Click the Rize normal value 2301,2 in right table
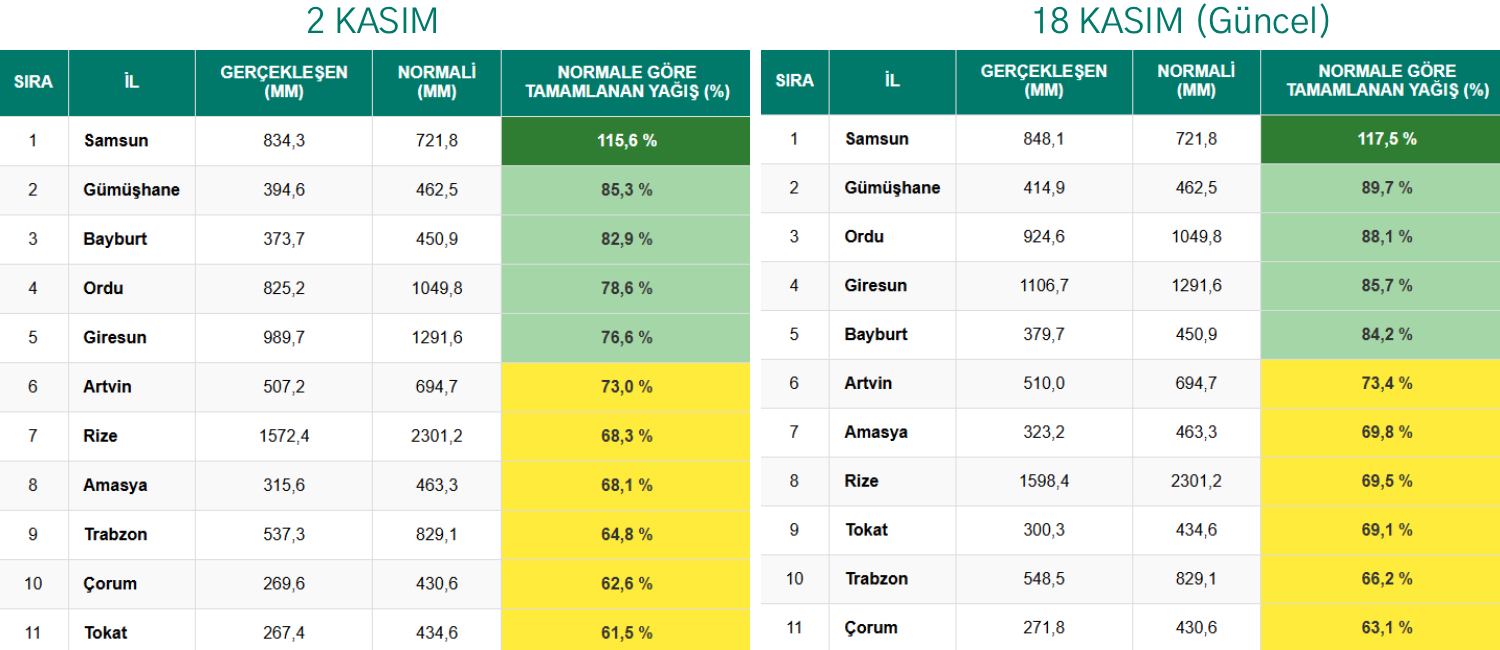1500x650 pixels. click(1196, 481)
